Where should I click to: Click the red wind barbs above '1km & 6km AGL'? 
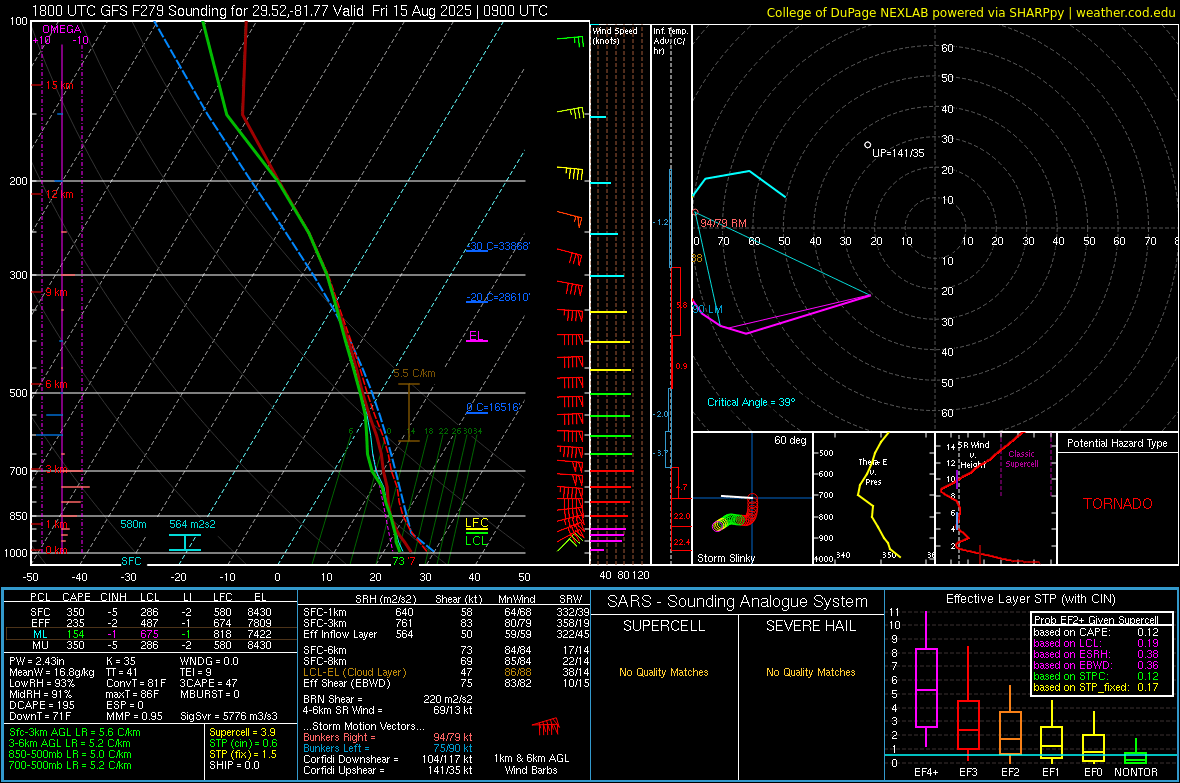[x=546, y=727]
